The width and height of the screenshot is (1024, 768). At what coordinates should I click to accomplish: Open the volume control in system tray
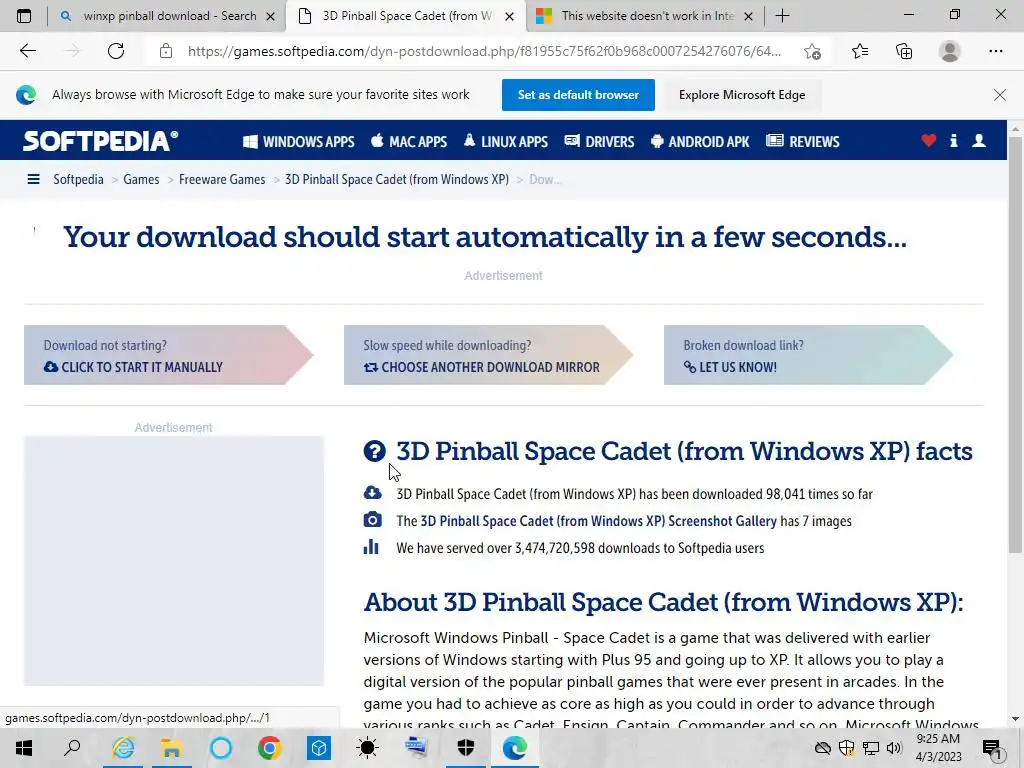894,748
